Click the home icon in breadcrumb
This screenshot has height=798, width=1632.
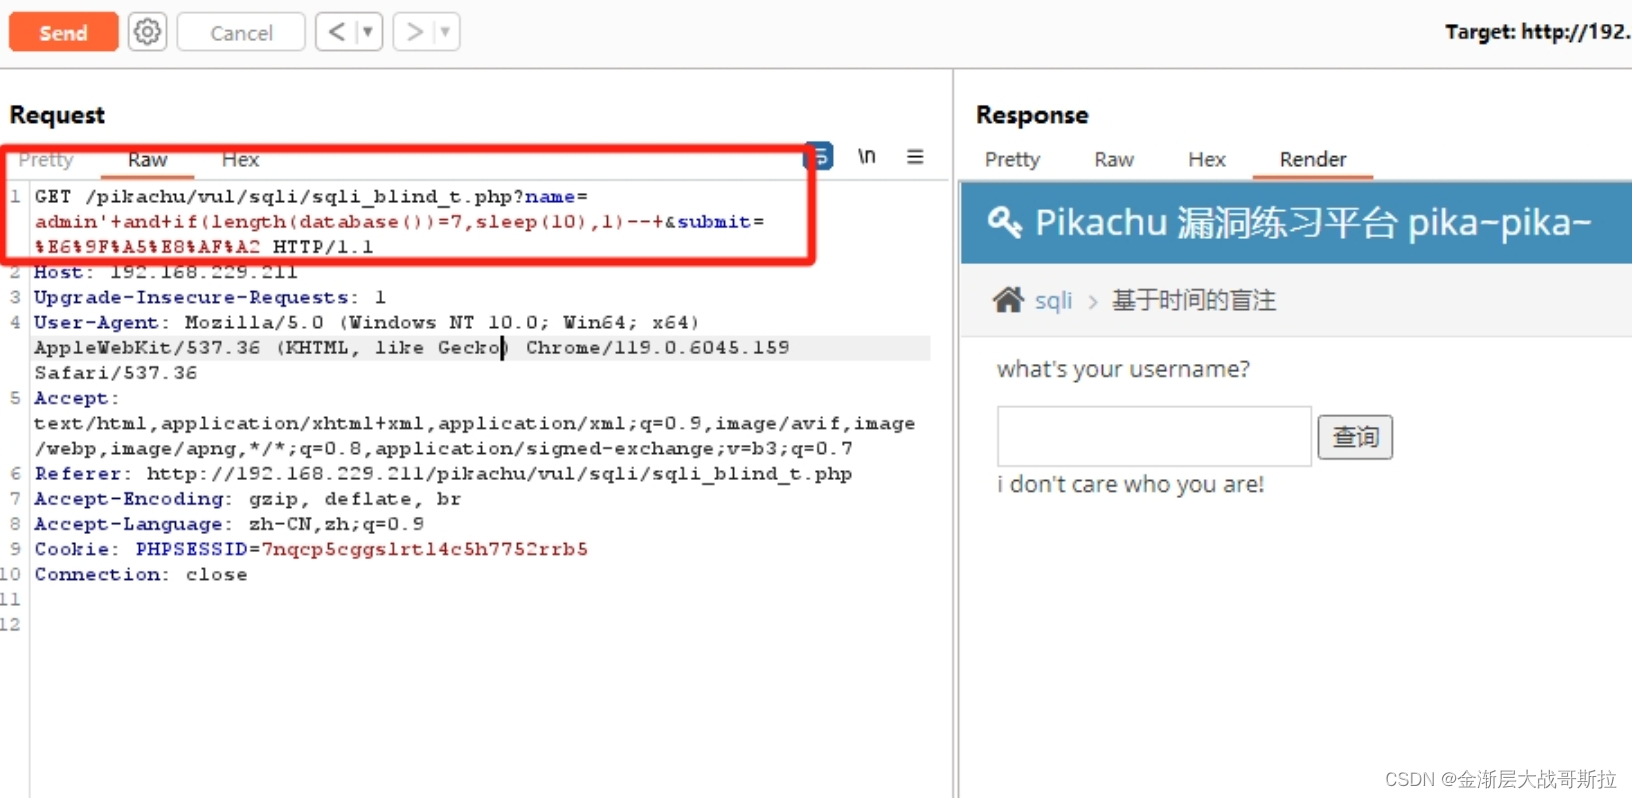point(1008,299)
